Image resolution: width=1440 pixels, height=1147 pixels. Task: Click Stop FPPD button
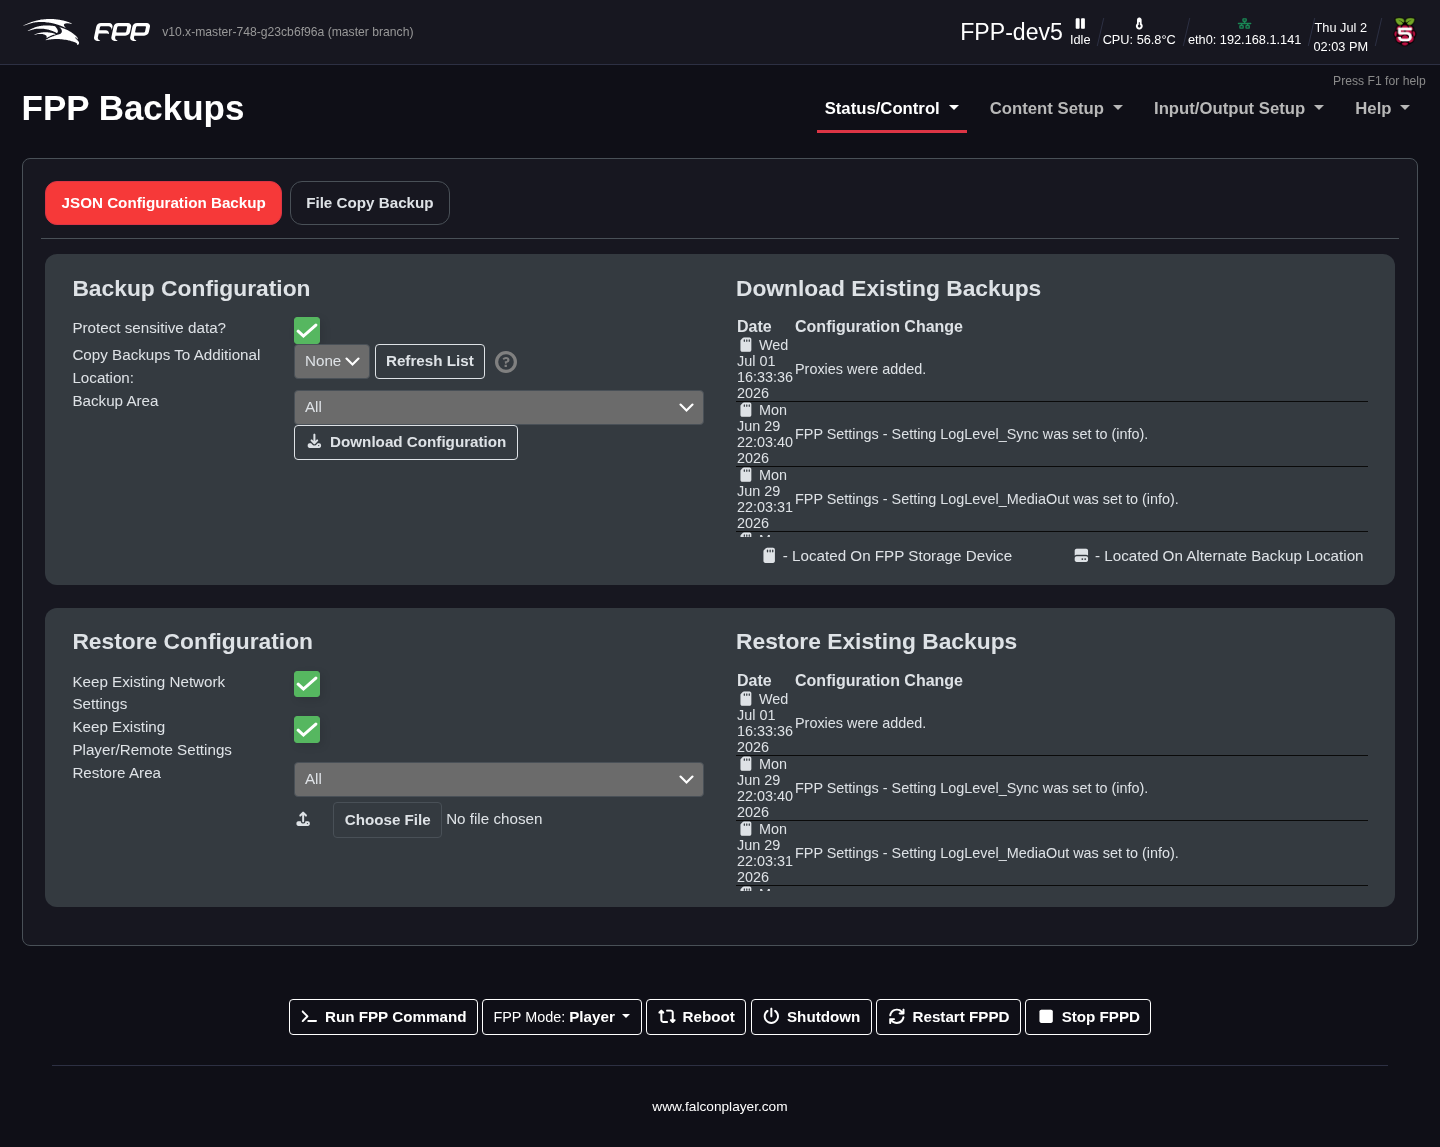click(1088, 1017)
